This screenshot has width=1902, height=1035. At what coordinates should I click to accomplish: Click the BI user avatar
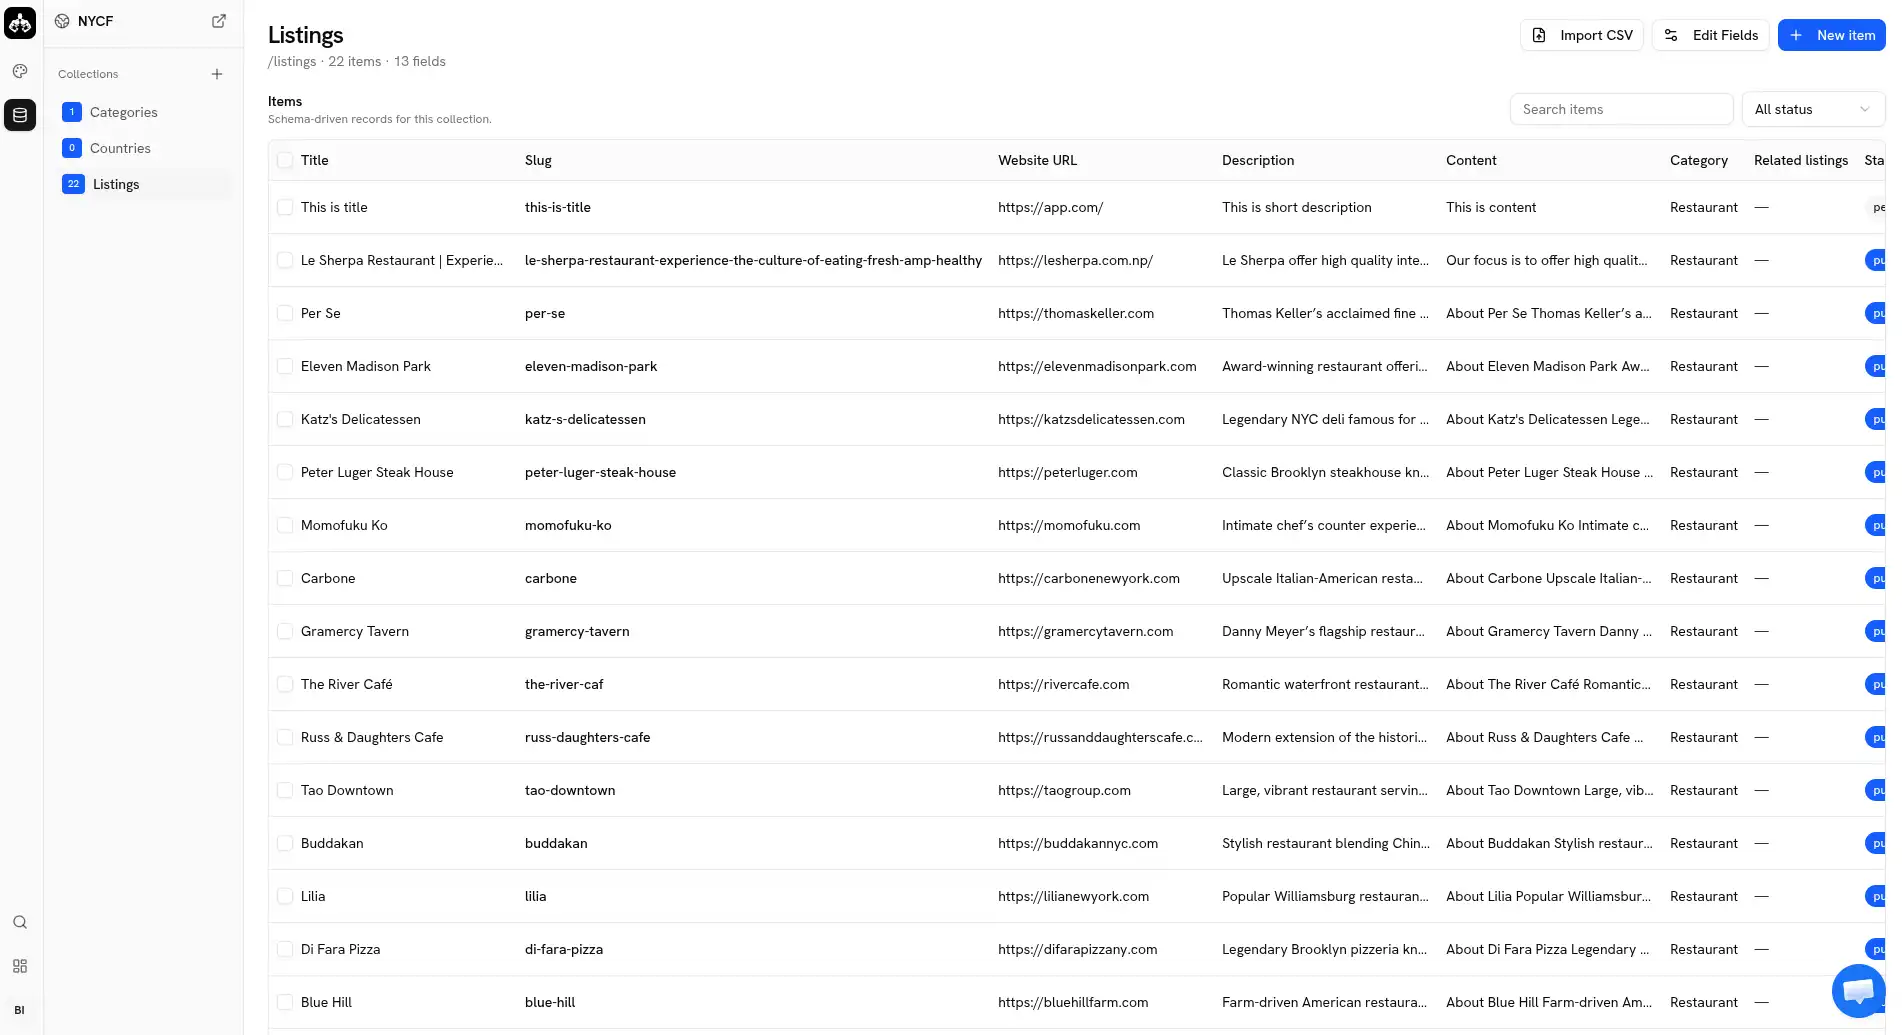click(x=20, y=1010)
